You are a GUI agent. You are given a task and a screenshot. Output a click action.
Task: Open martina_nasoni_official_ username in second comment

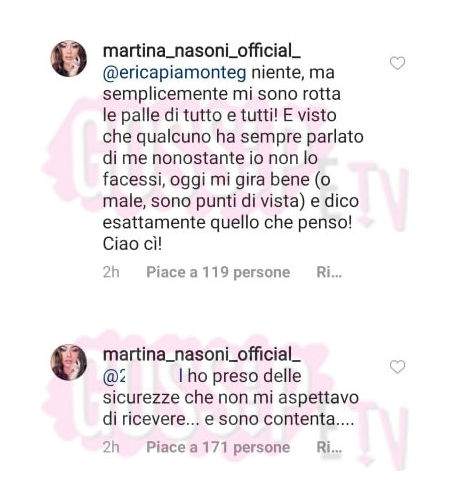pos(202,355)
